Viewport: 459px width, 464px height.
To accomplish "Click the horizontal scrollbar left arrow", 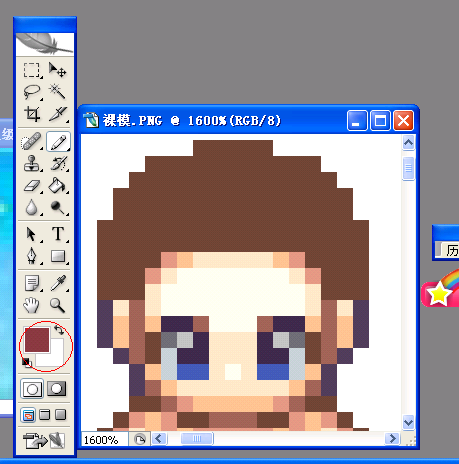I will click(x=159, y=439).
